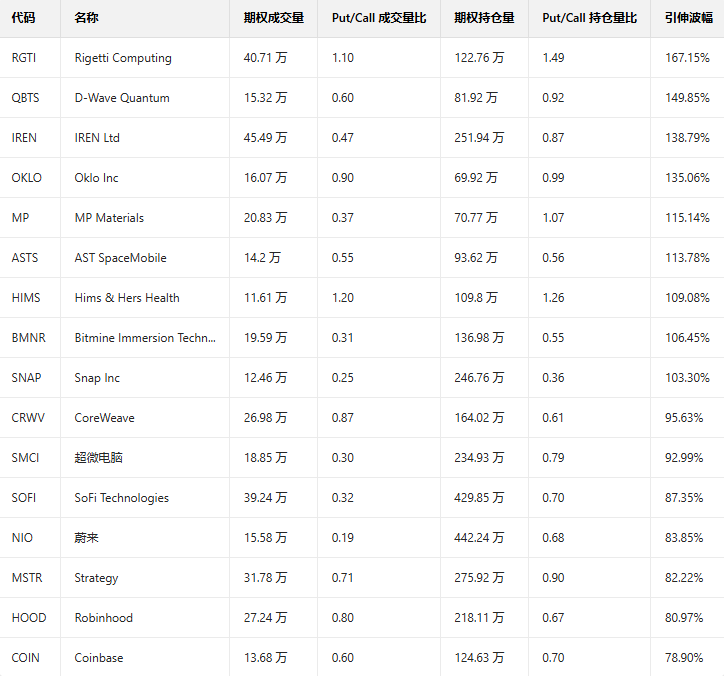This screenshot has width=724, height=676.
Task: Click the 名称 column header
Action: [x=86, y=18]
